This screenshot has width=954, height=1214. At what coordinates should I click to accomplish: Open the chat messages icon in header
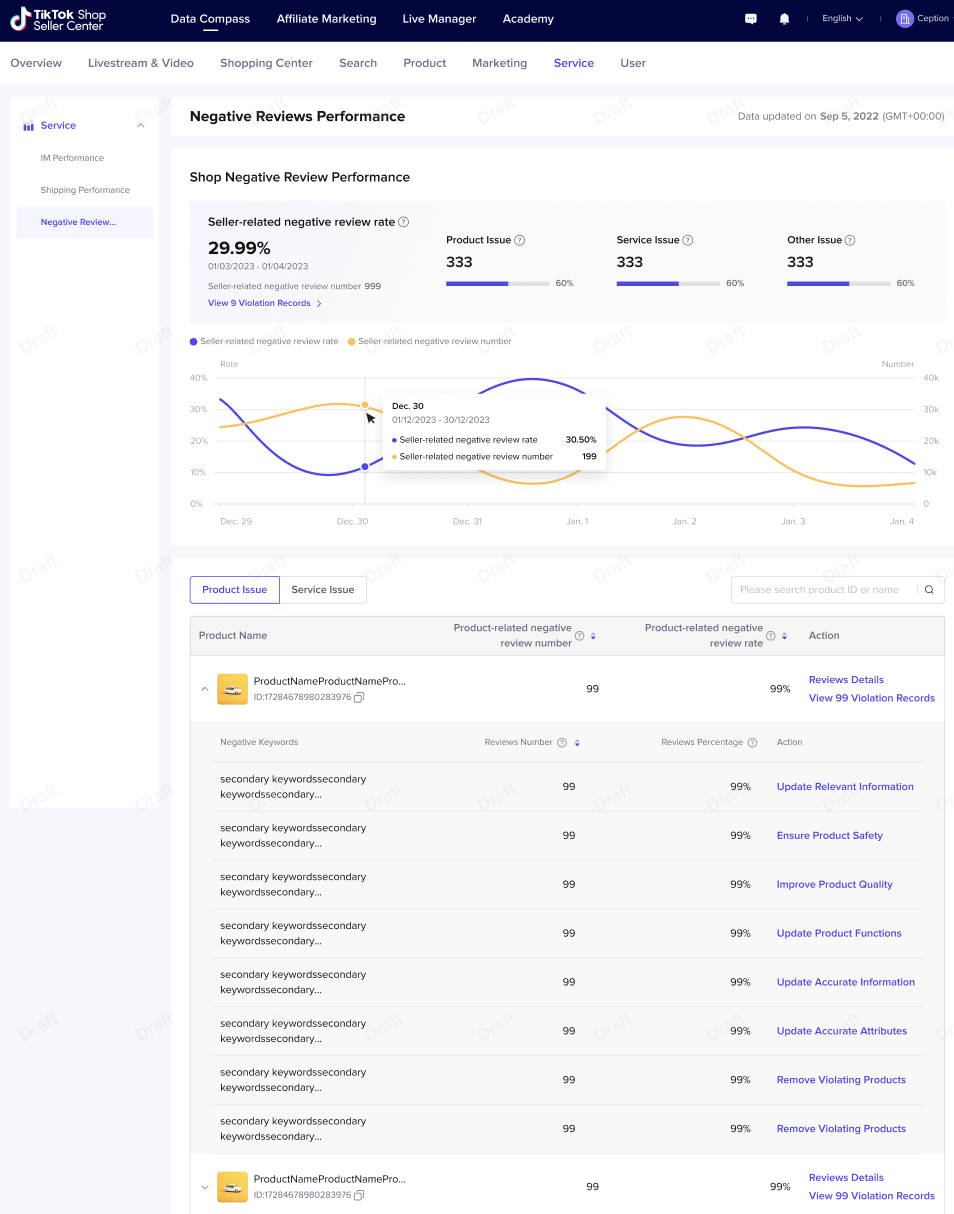pyautogui.click(x=751, y=19)
